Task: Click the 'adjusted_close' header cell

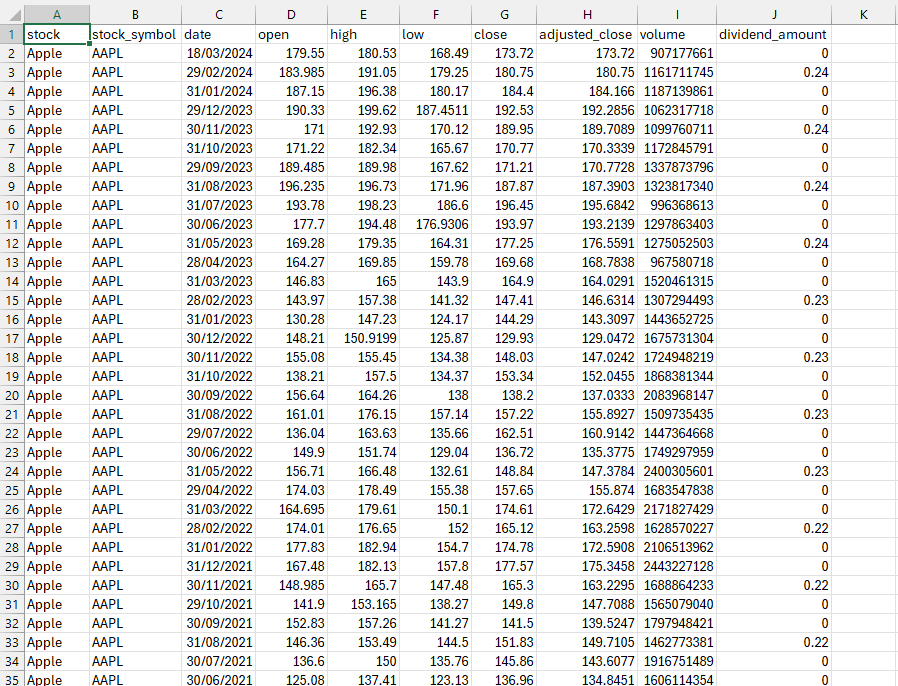Action: click(587, 34)
